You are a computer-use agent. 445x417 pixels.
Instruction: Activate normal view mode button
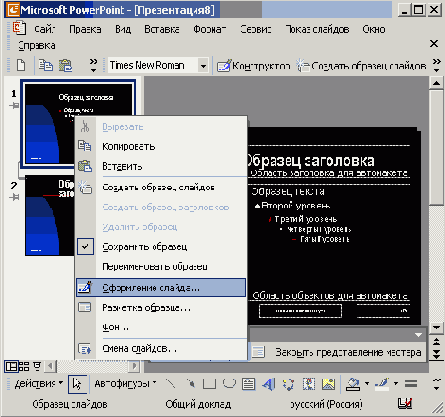click(x=11, y=366)
